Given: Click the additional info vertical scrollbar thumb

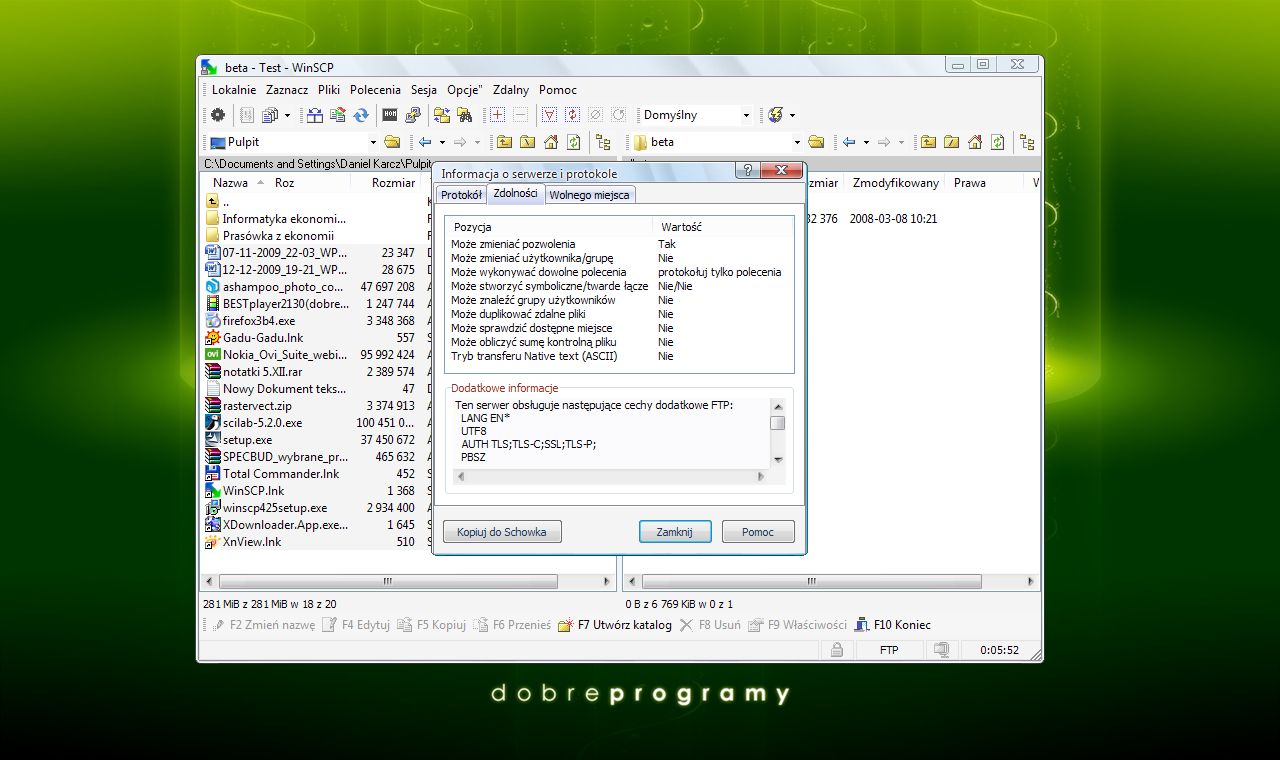Looking at the screenshot, I should pyautogui.click(x=777, y=423).
